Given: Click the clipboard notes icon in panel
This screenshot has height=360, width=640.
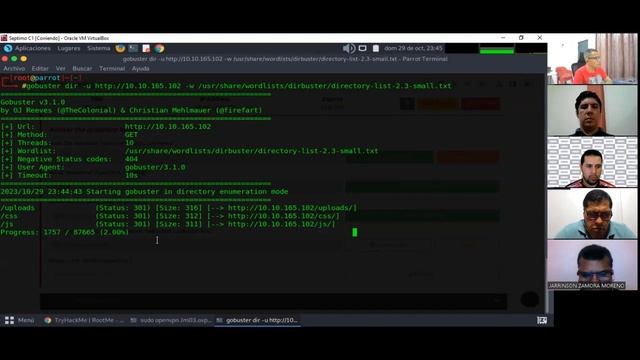Looking at the screenshot, I should 376,48.
